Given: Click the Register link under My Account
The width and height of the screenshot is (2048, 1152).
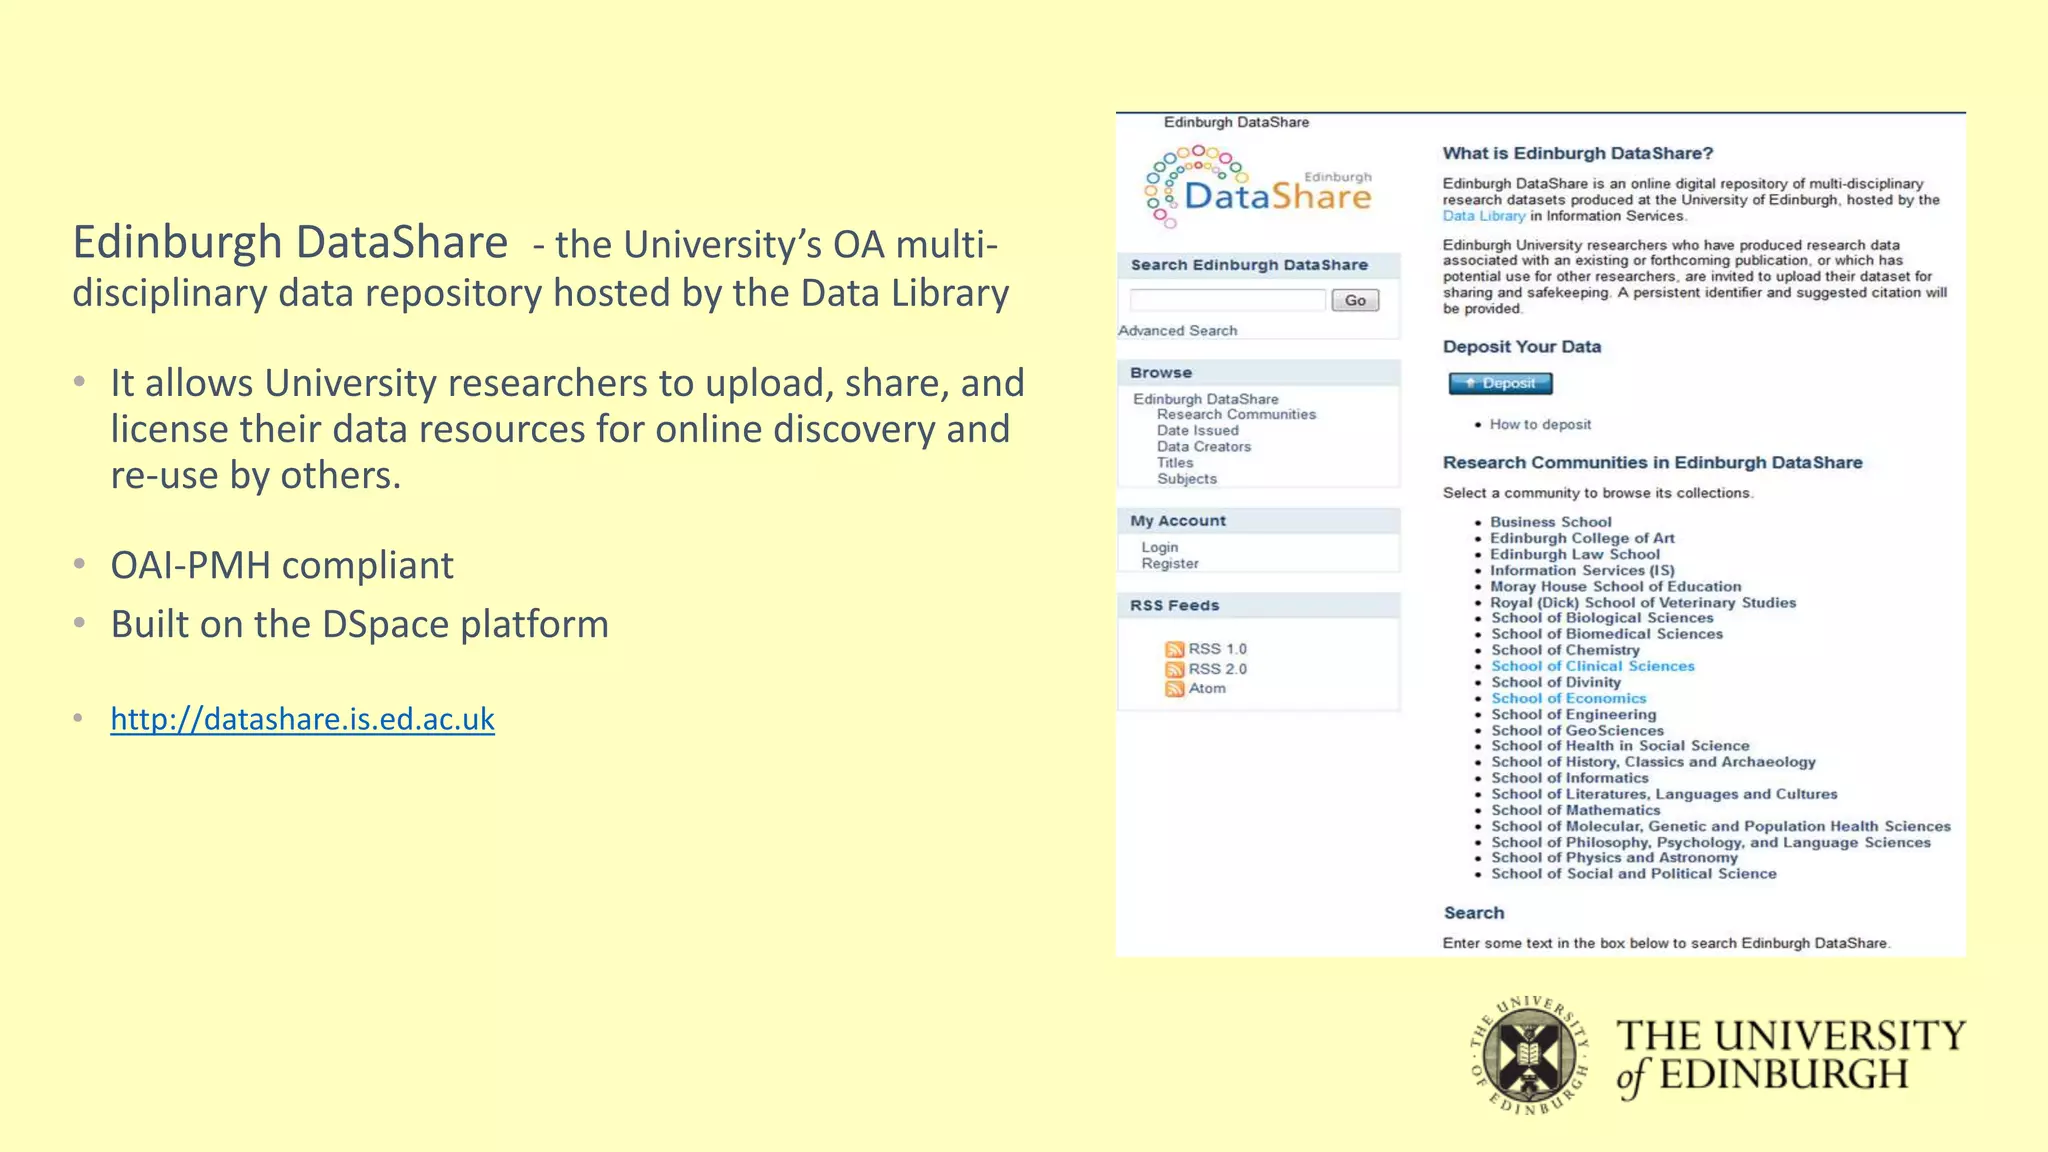Looking at the screenshot, I should pos(1170,563).
